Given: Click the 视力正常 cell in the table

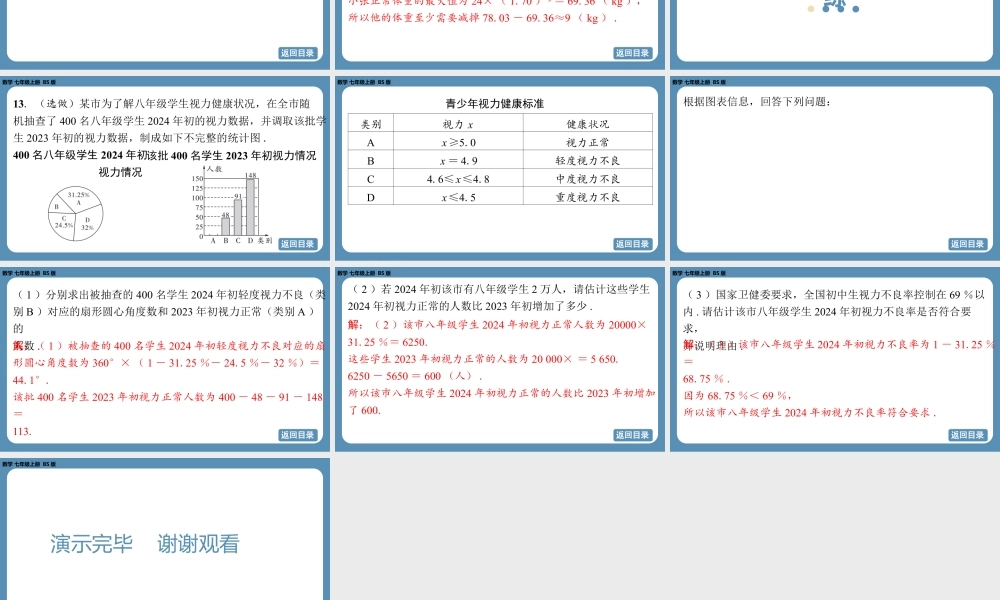Looking at the screenshot, I should click(x=588, y=141).
